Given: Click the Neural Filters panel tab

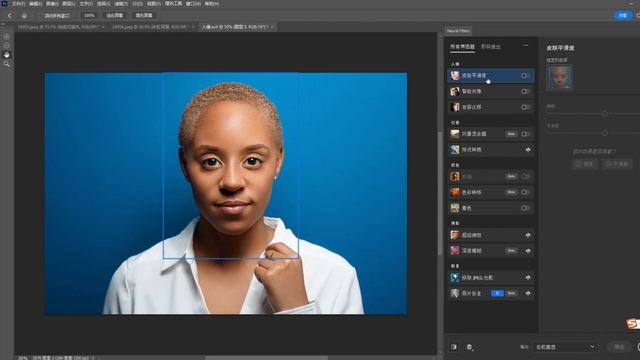Looking at the screenshot, I should coord(458,31).
